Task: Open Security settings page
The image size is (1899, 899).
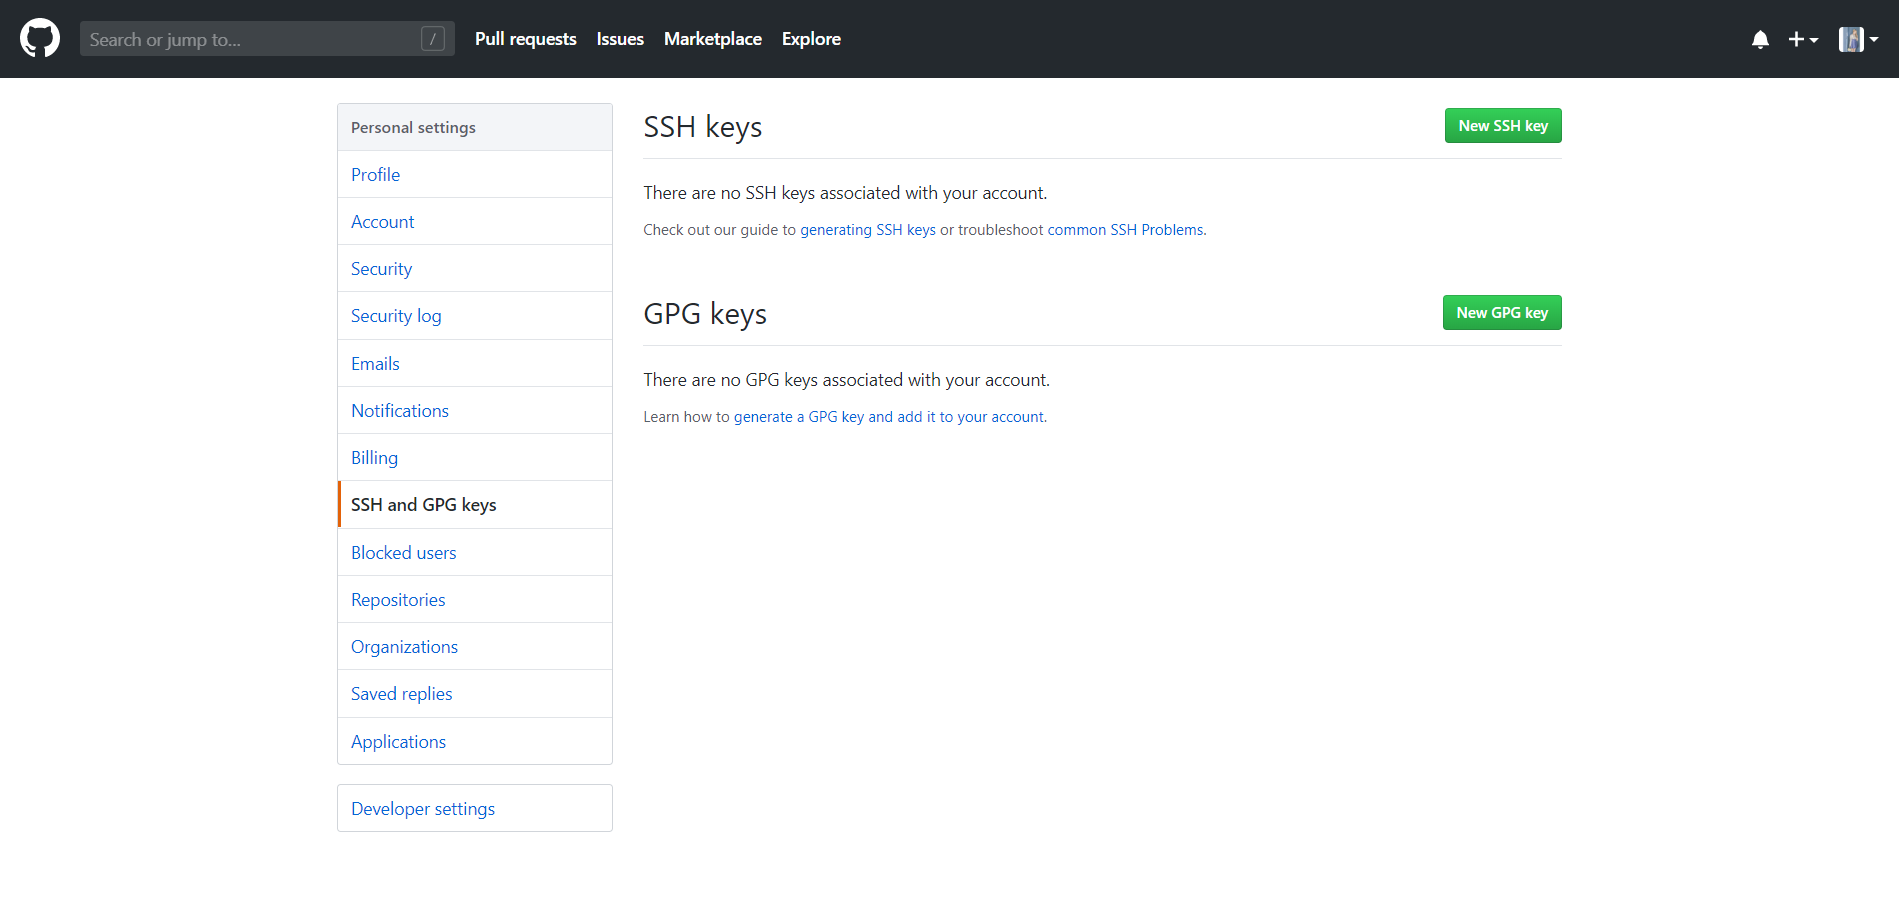Action: (x=475, y=268)
